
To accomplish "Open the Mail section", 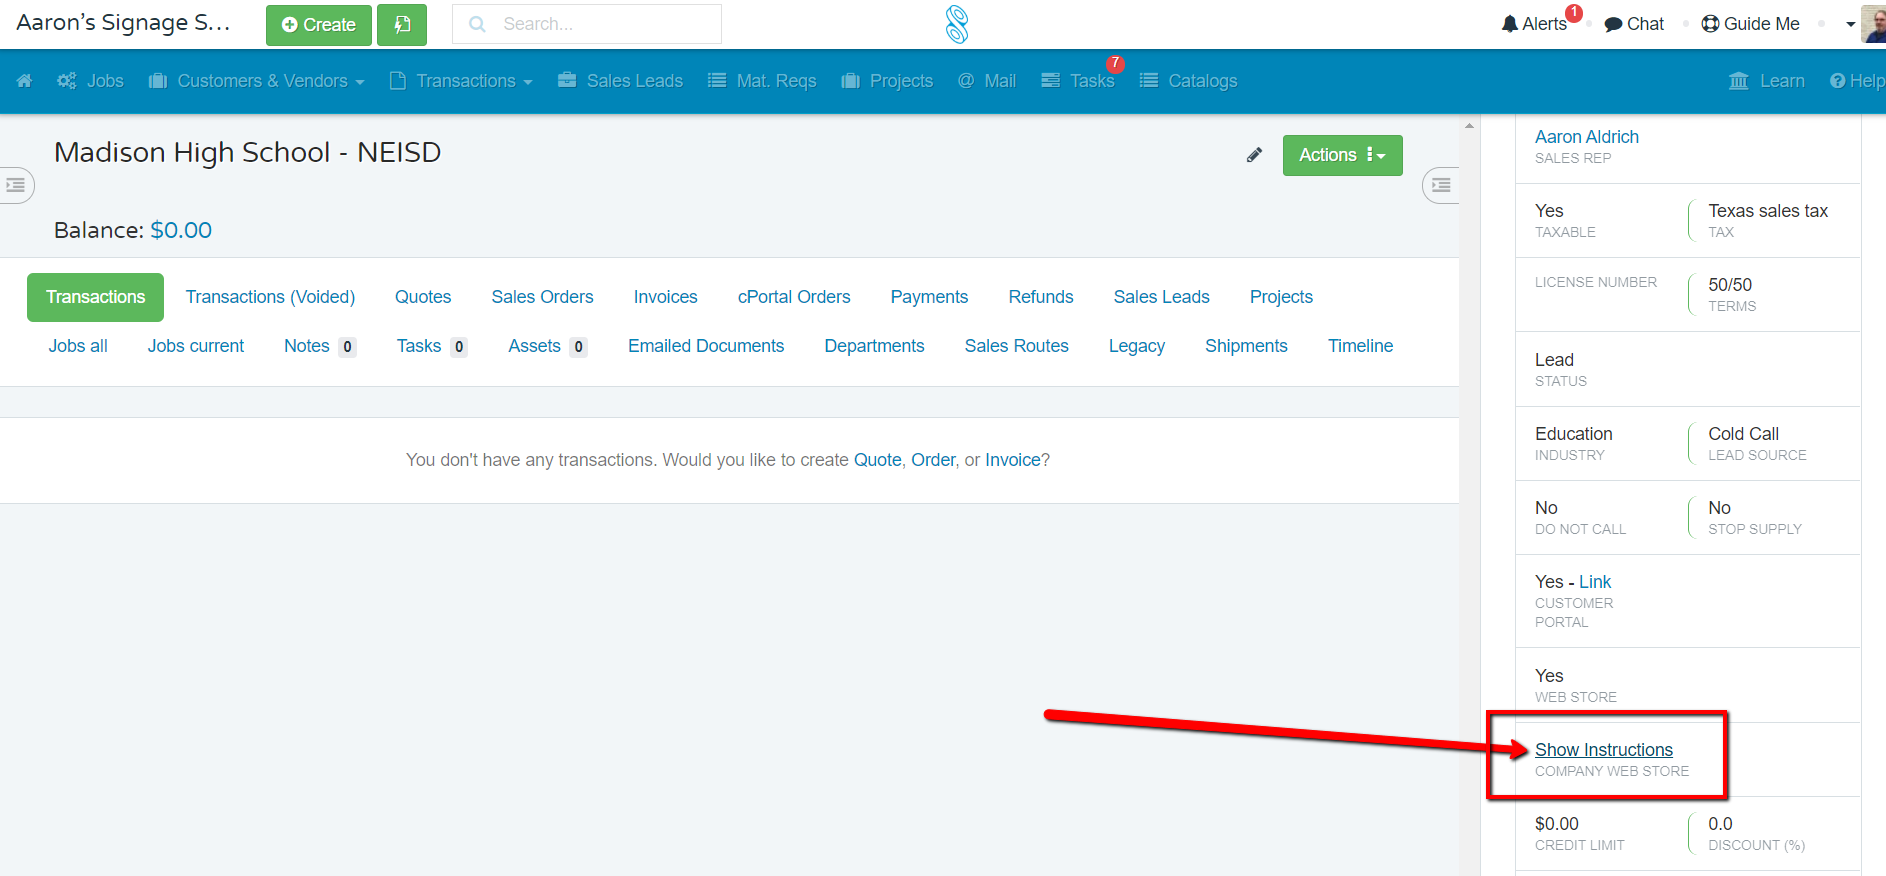I will click(x=987, y=81).
